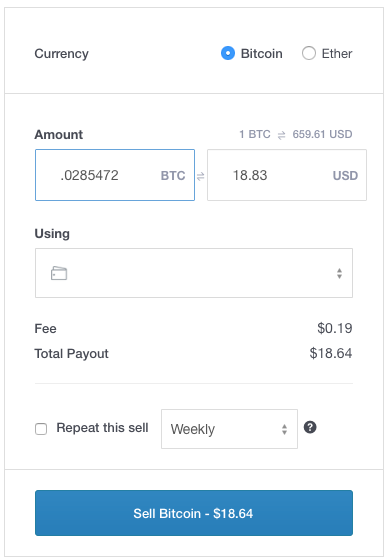Click the wallet icon in Using field
Viewport: 389px width, 560px height.
pyautogui.click(x=59, y=273)
